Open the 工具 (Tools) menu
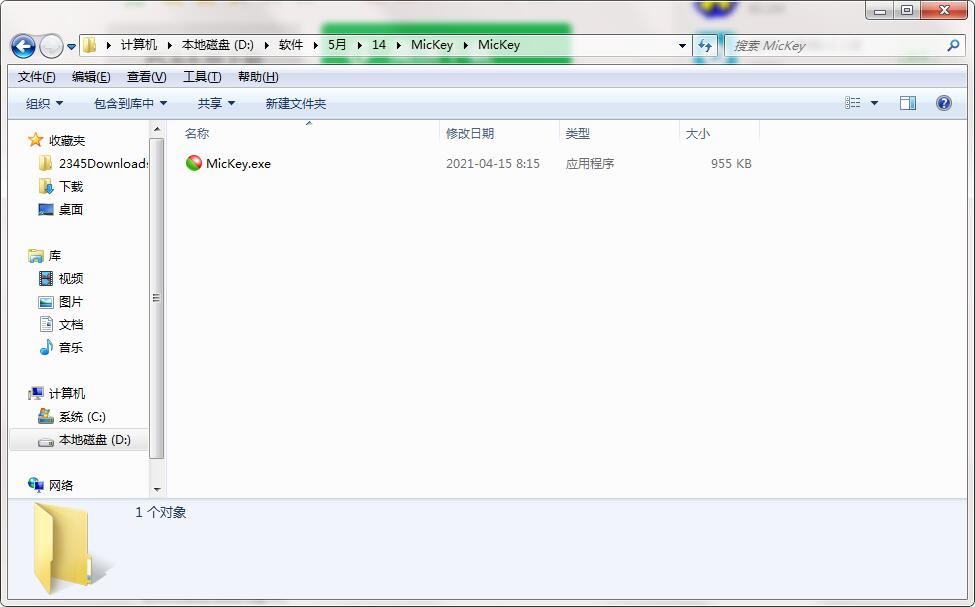This screenshot has width=975, height=607. click(x=199, y=76)
